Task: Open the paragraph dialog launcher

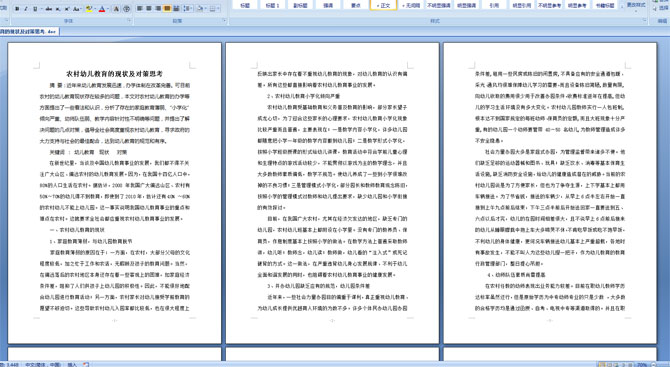Action: click(x=224, y=20)
